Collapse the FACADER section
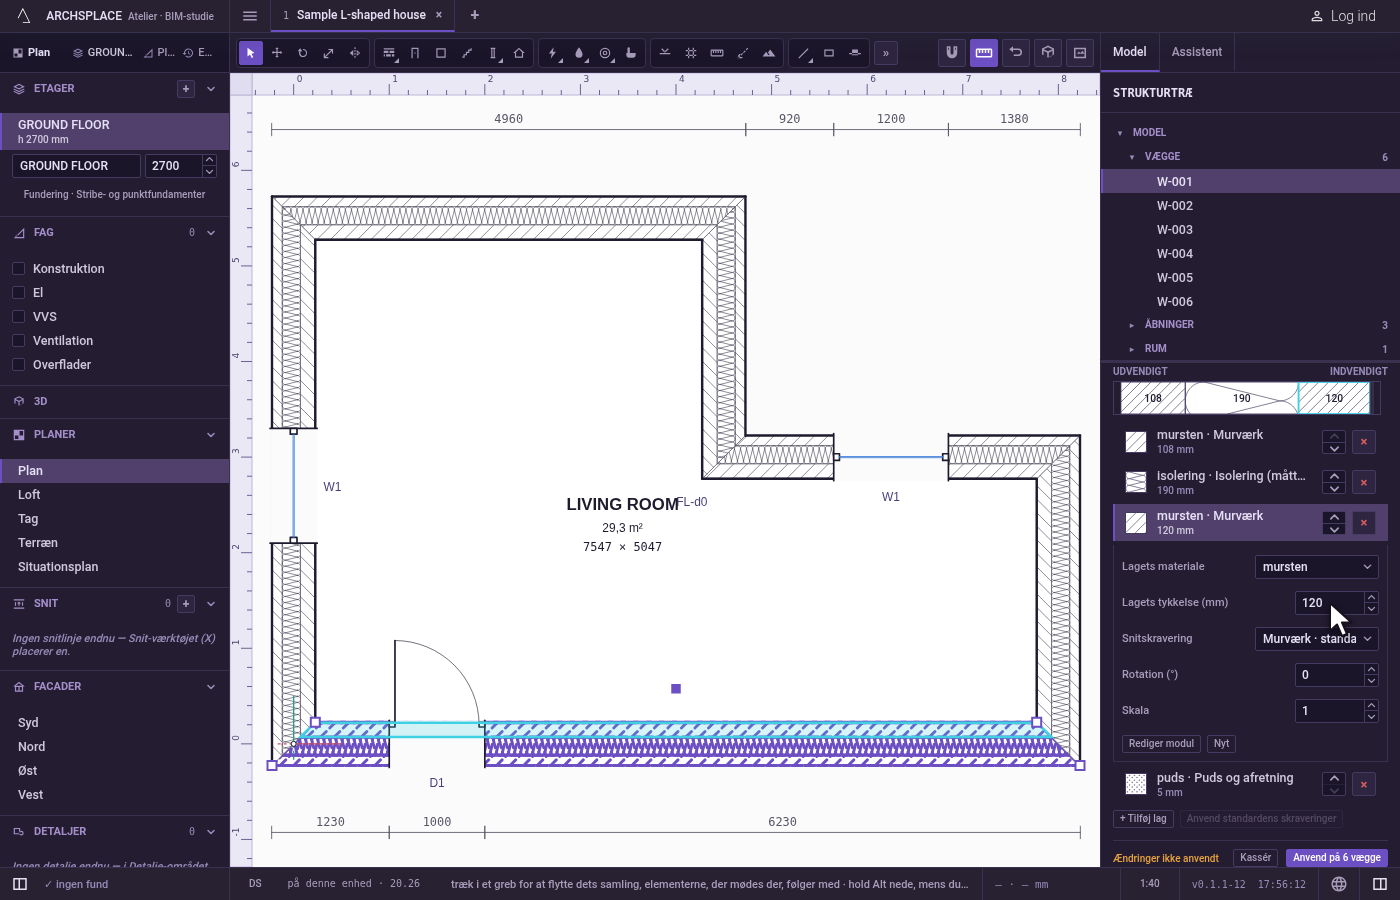Screen dimensions: 1400x900 coord(211,687)
